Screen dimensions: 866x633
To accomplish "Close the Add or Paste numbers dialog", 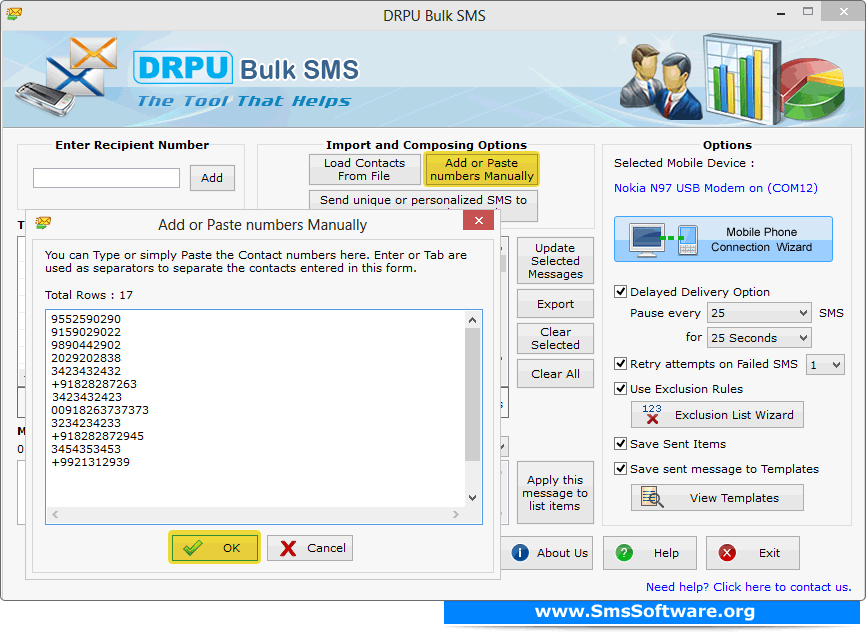I will pyautogui.click(x=479, y=220).
